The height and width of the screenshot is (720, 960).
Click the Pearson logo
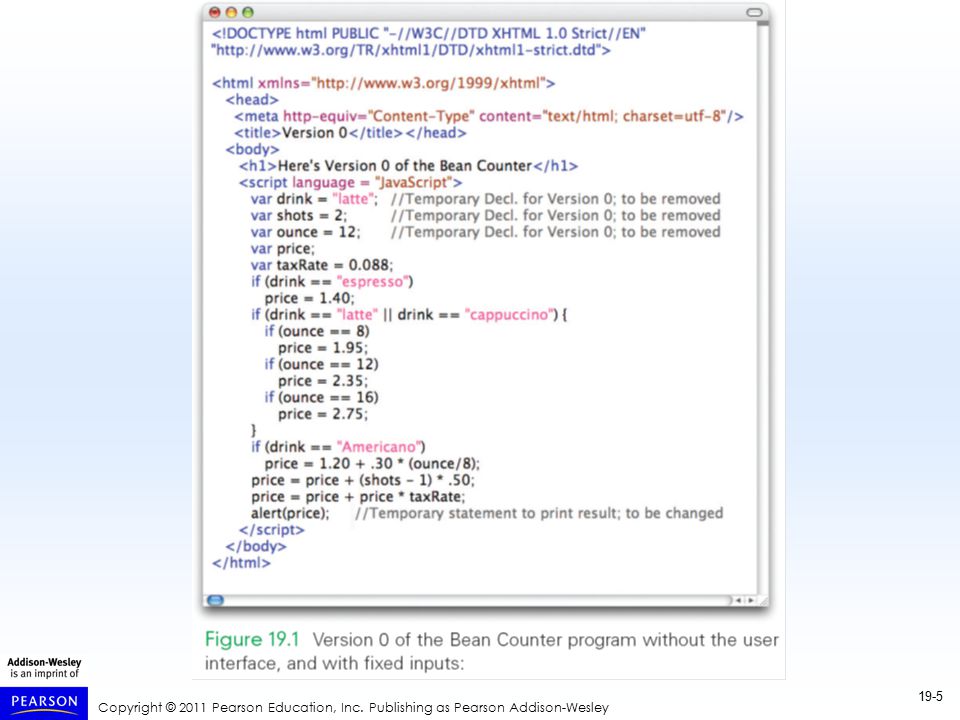click(44, 702)
